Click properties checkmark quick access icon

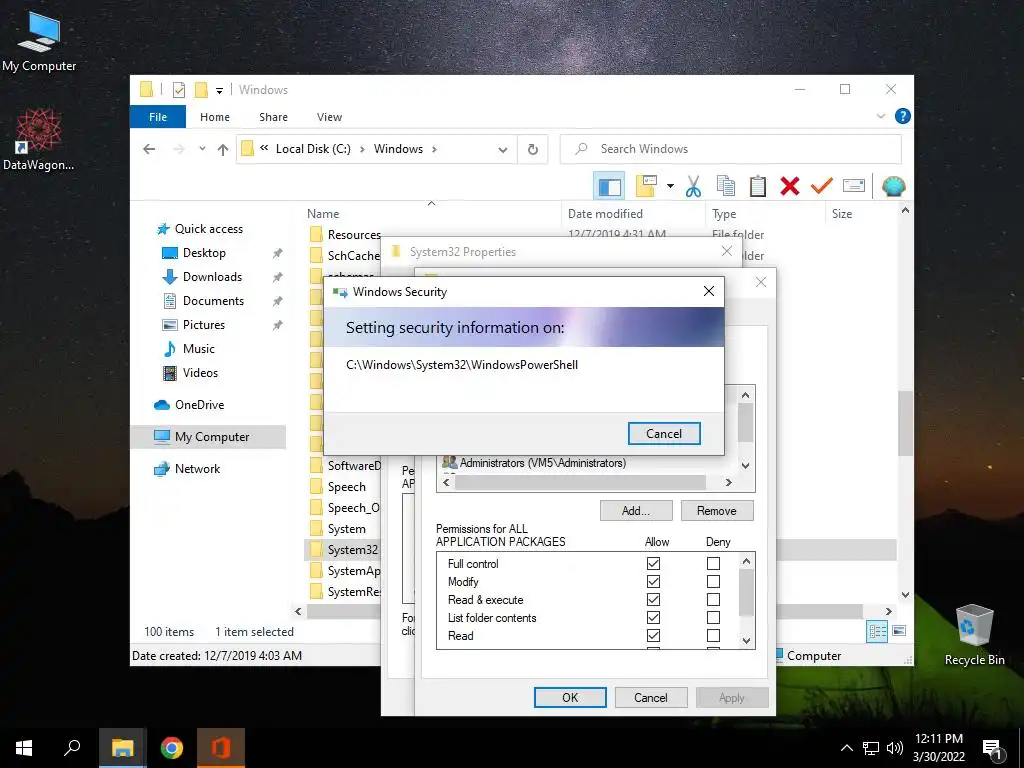(x=179, y=90)
